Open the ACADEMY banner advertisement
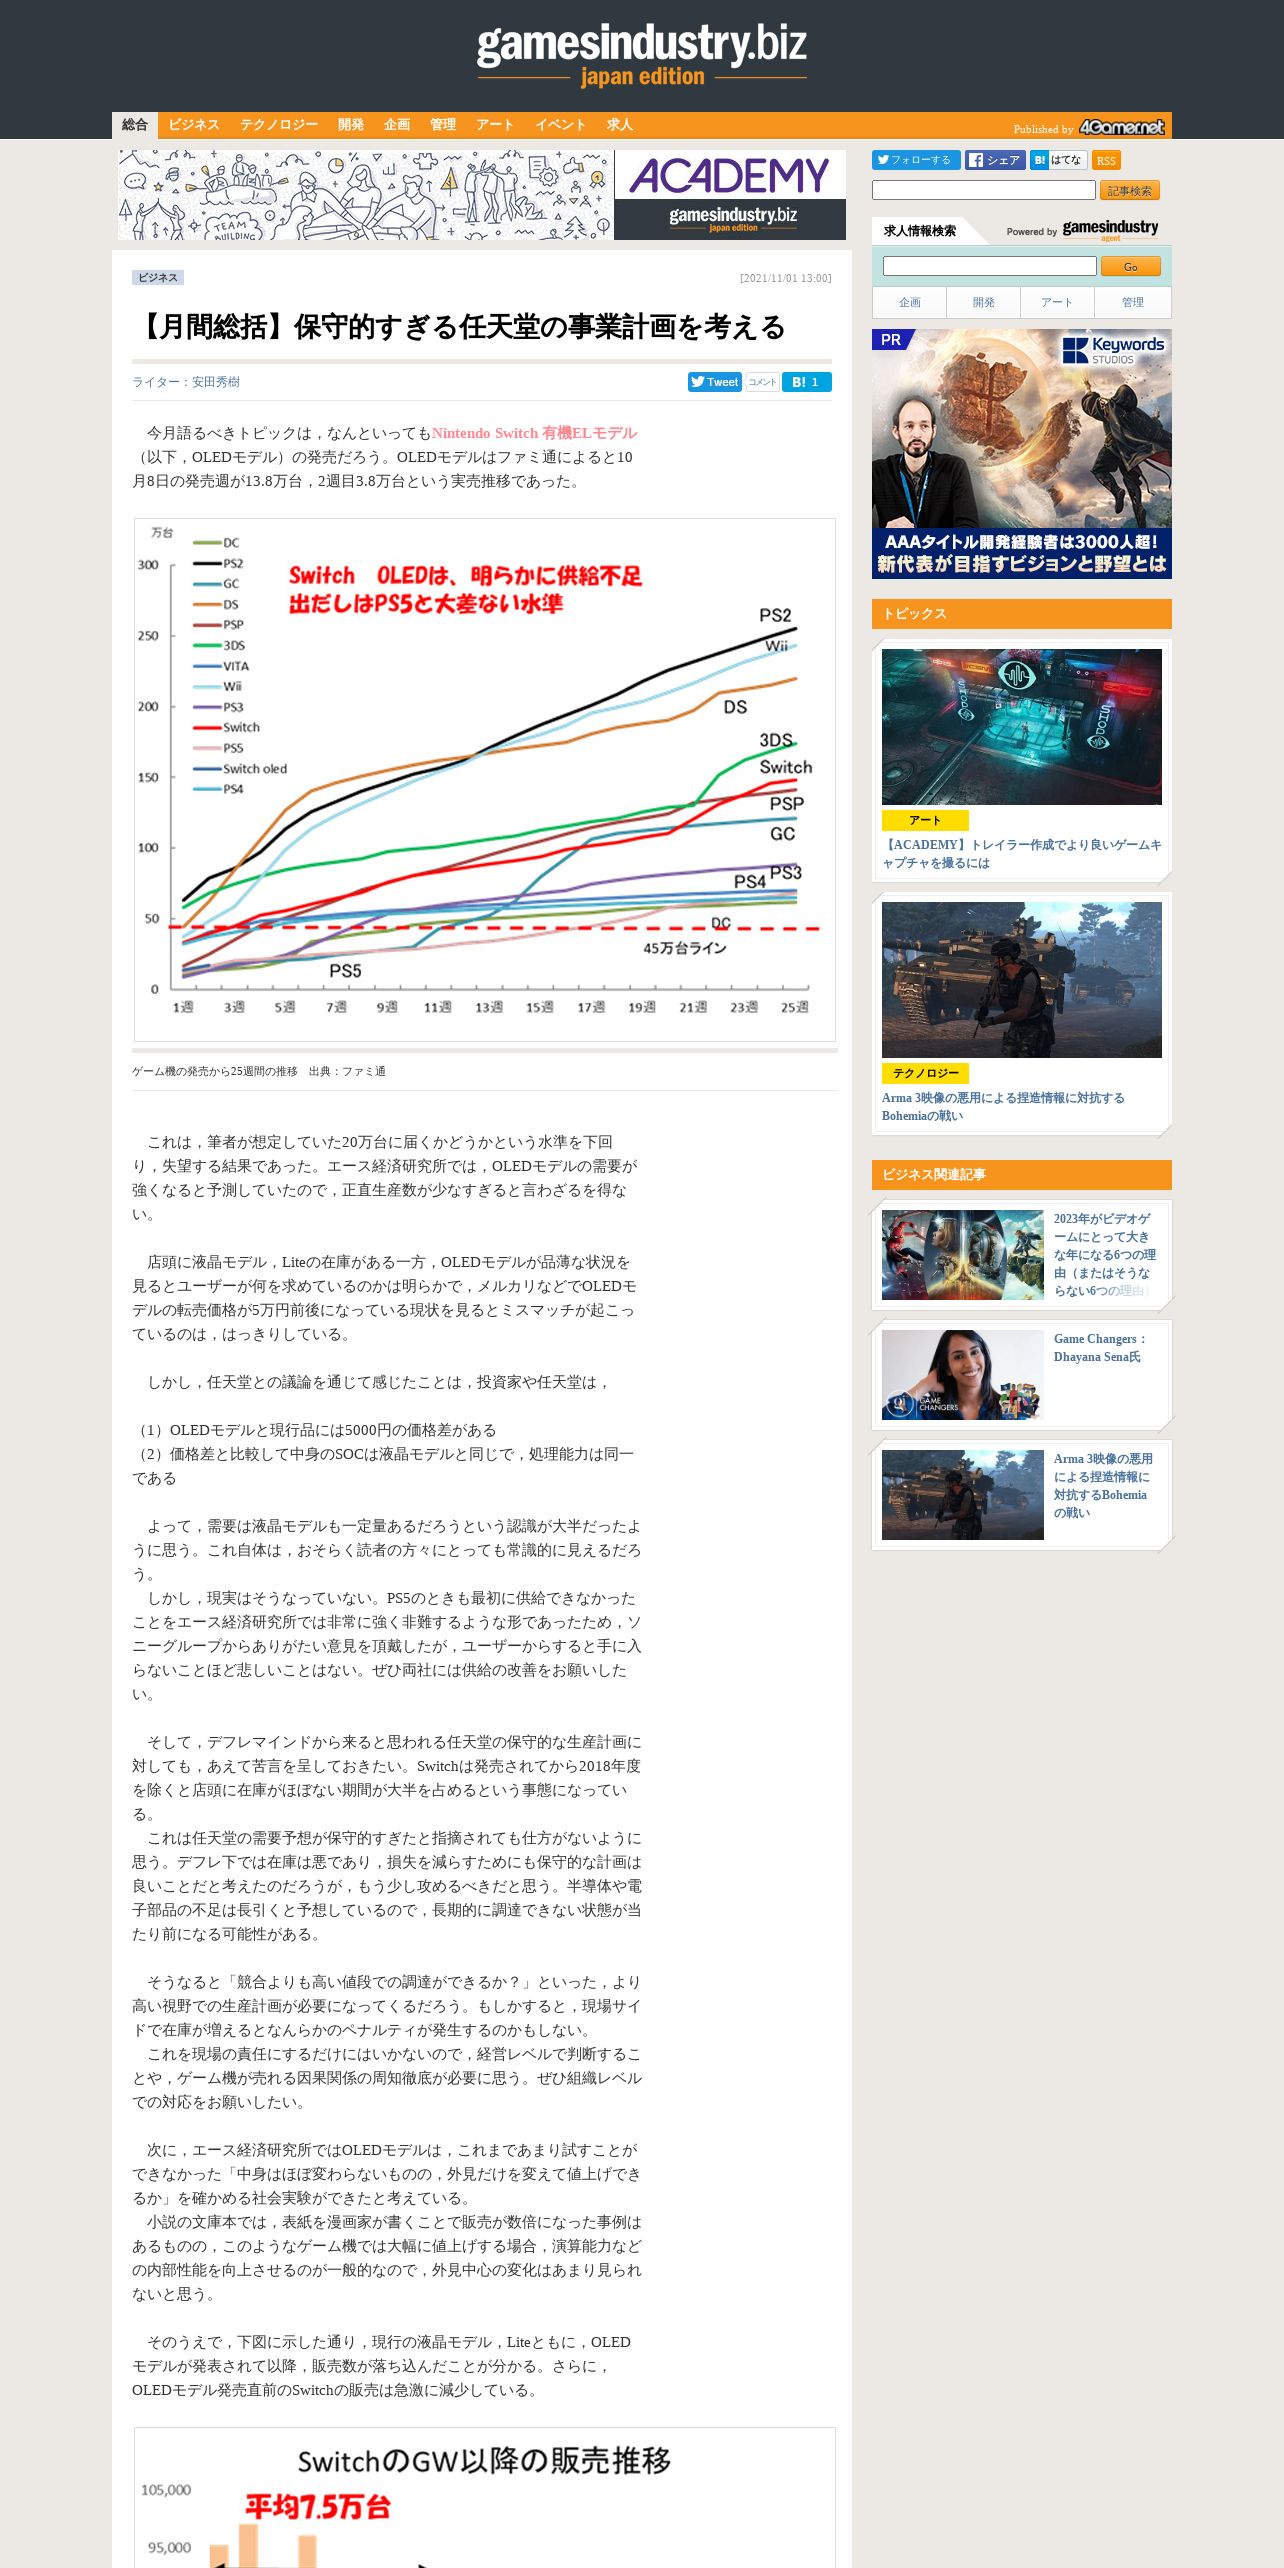The image size is (1284, 2568). (482, 195)
